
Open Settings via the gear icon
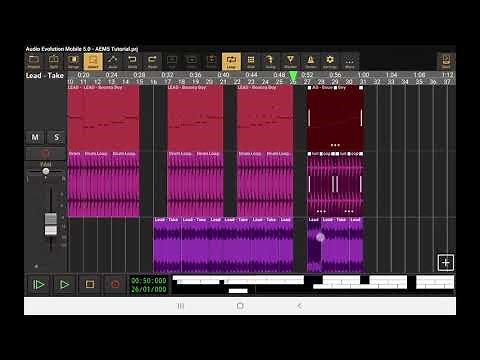coord(330,62)
